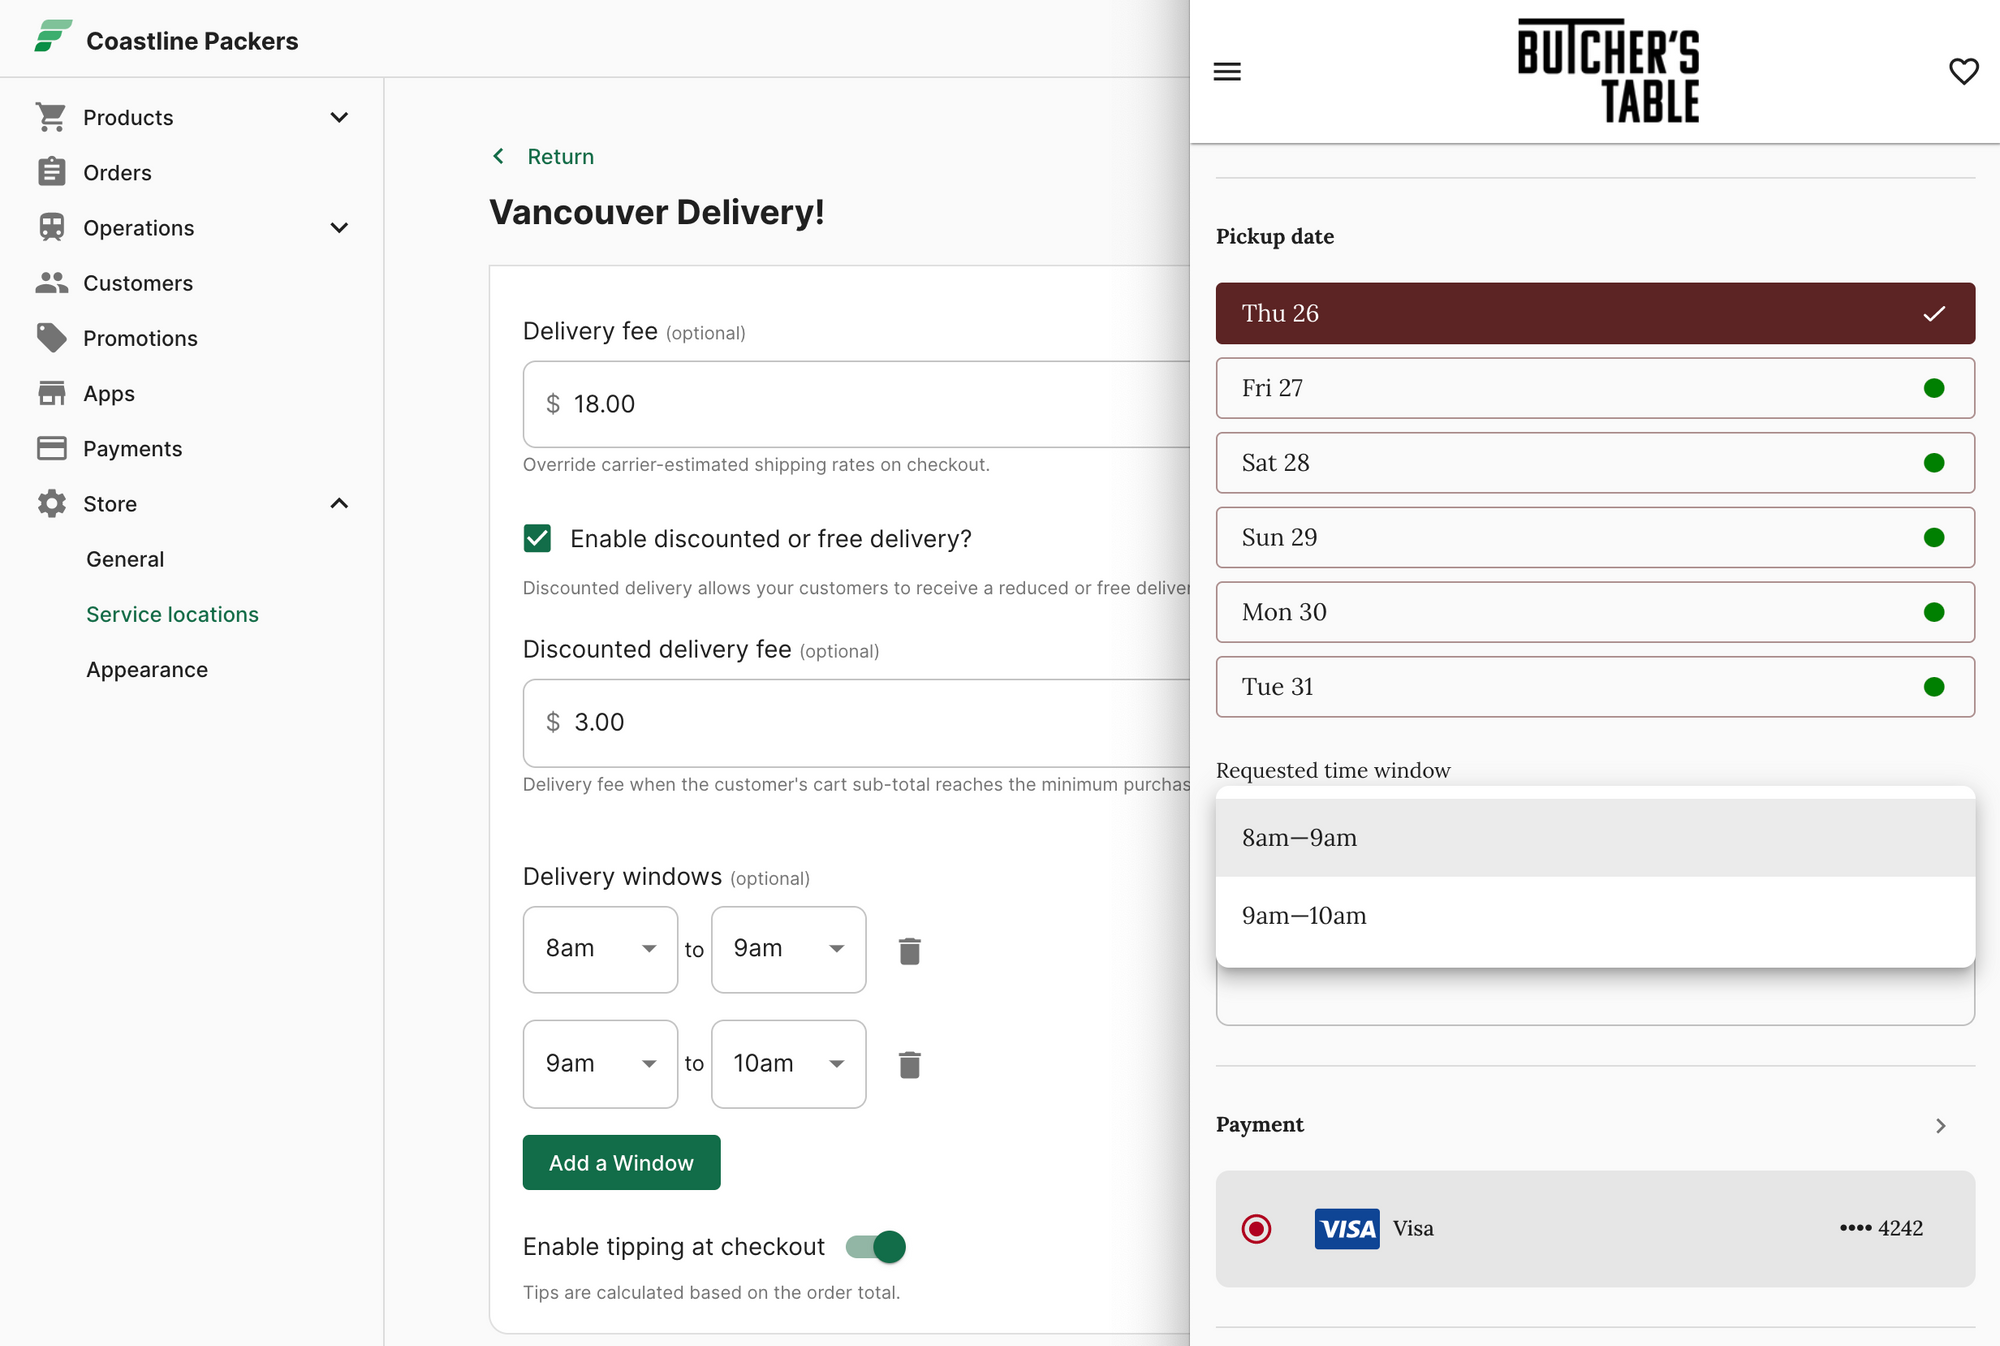Select Mon 30 pickup date
Image resolution: width=2000 pixels, height=1346 pixels.
pos(1595,612)
